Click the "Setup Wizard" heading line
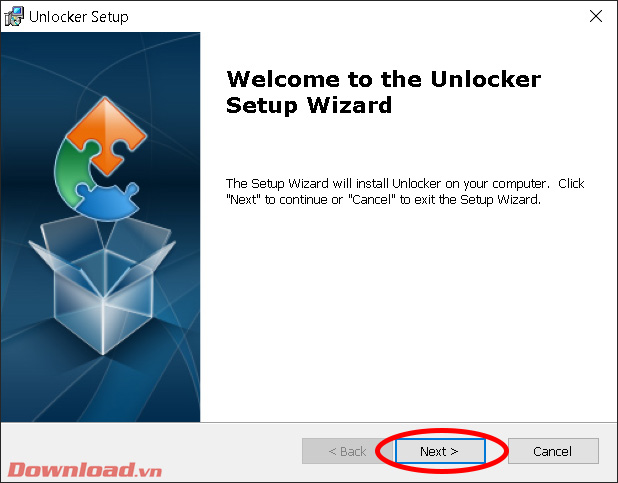Image resolution: width=618 pixels, height=483 pixels. 309,105
